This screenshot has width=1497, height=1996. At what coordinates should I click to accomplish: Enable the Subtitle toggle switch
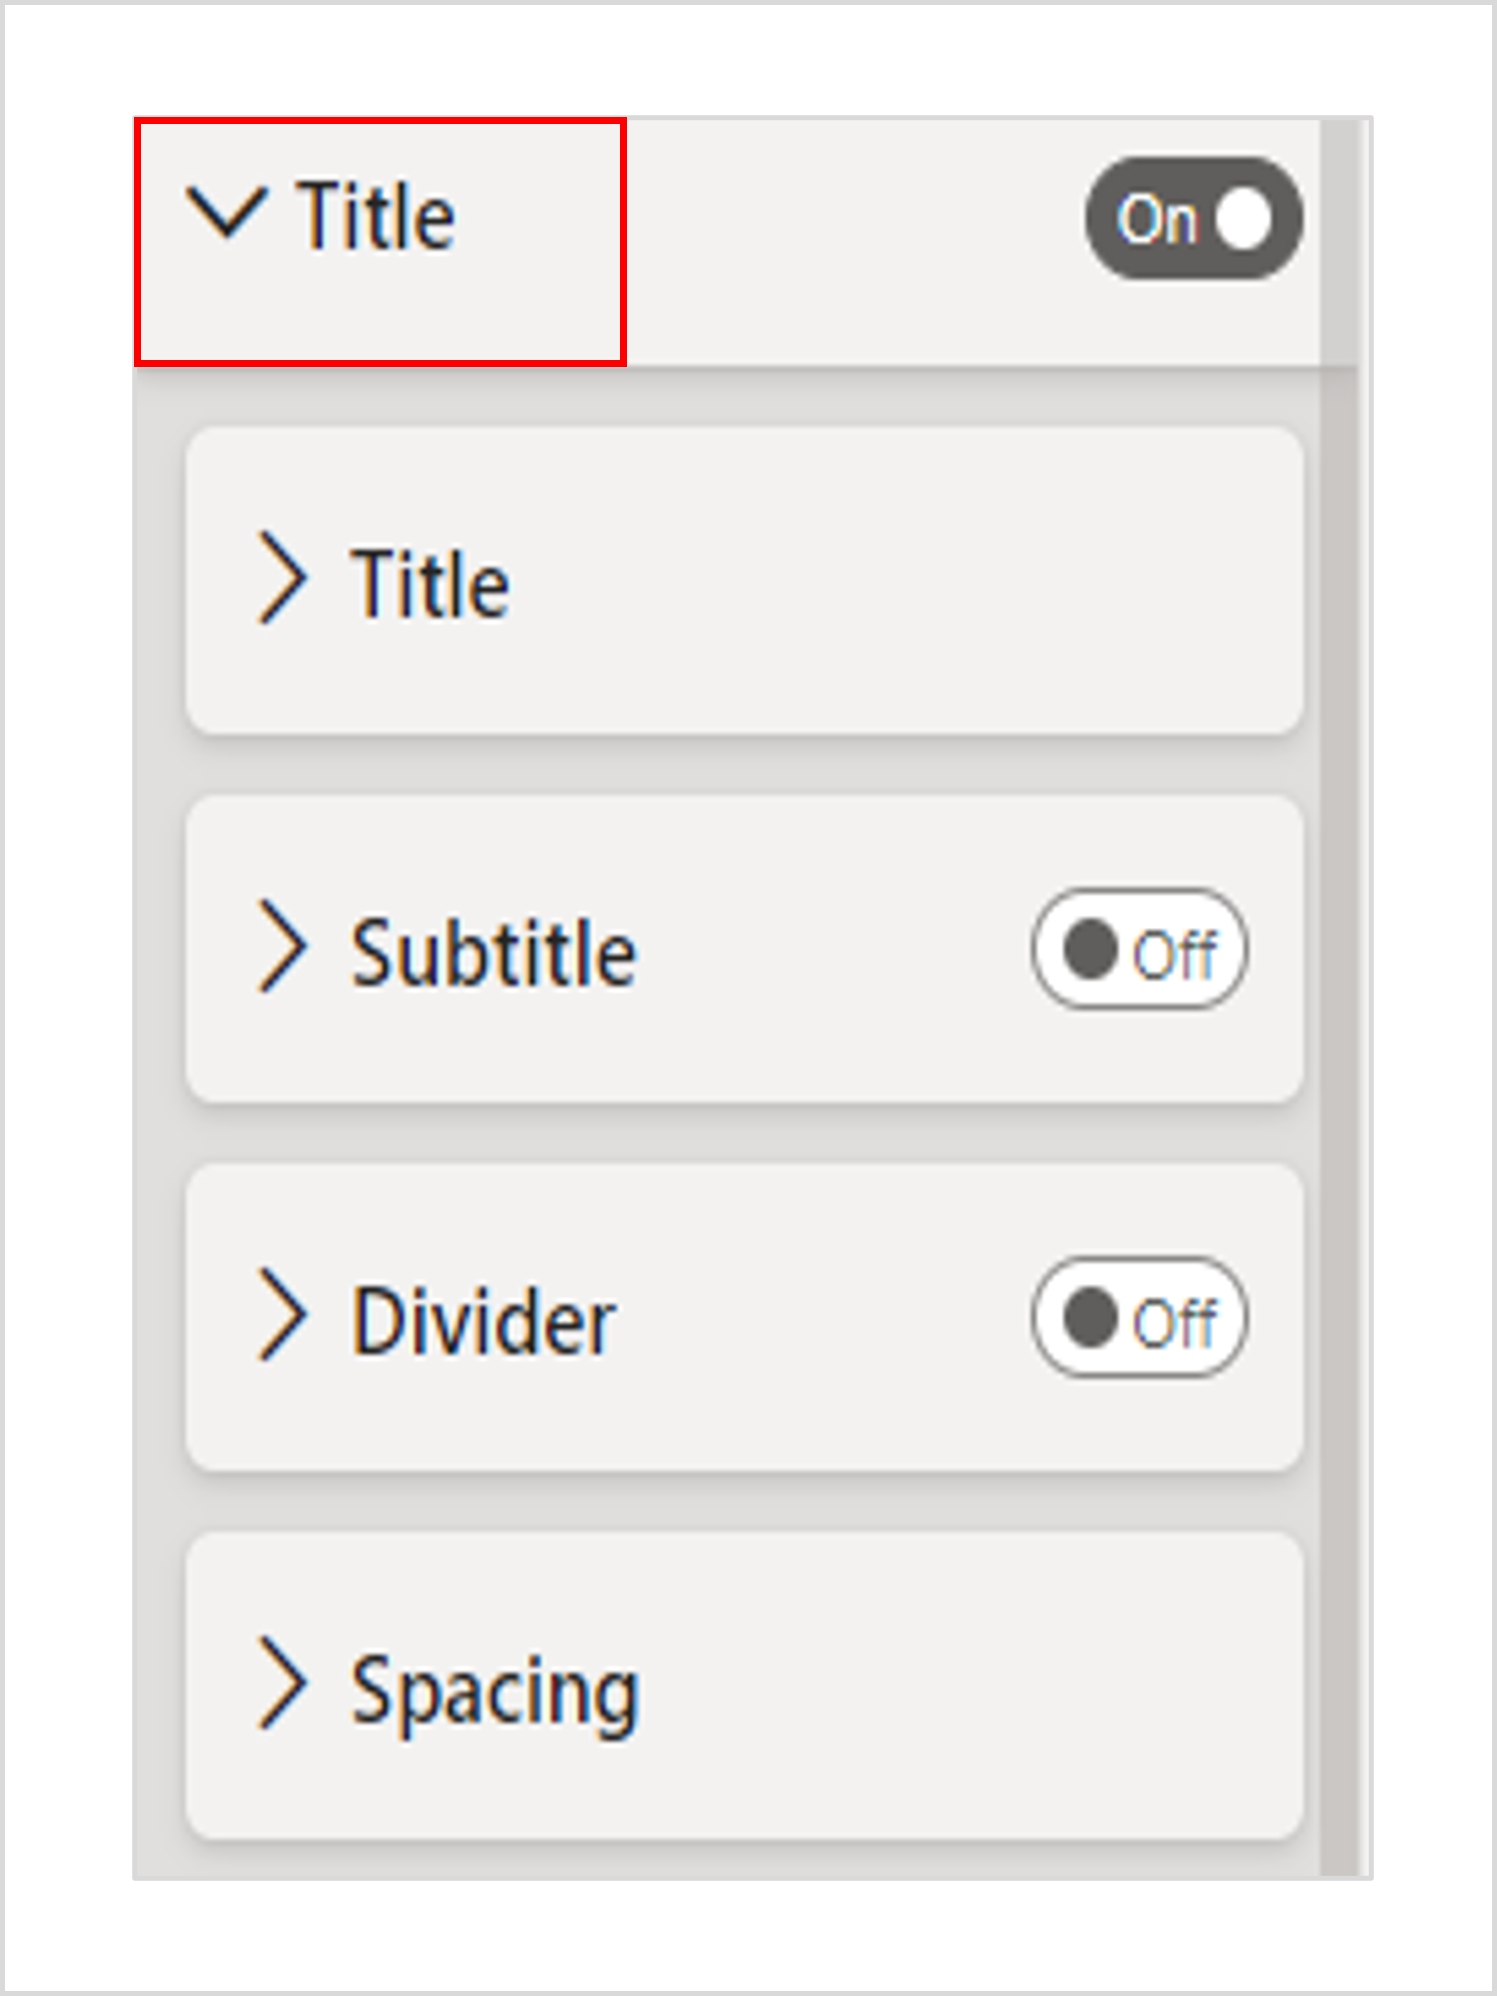point(1139,949)
